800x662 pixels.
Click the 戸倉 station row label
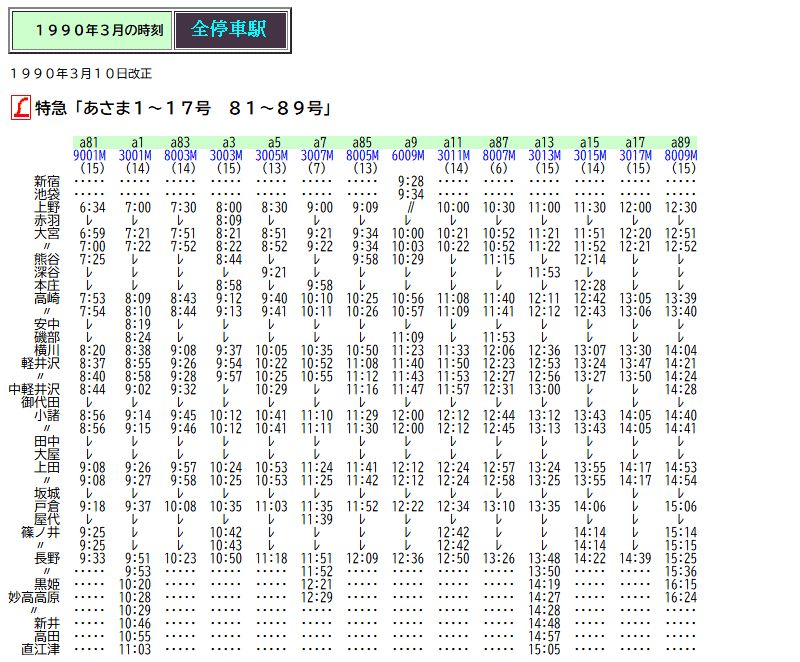click(x=47, y=506)
